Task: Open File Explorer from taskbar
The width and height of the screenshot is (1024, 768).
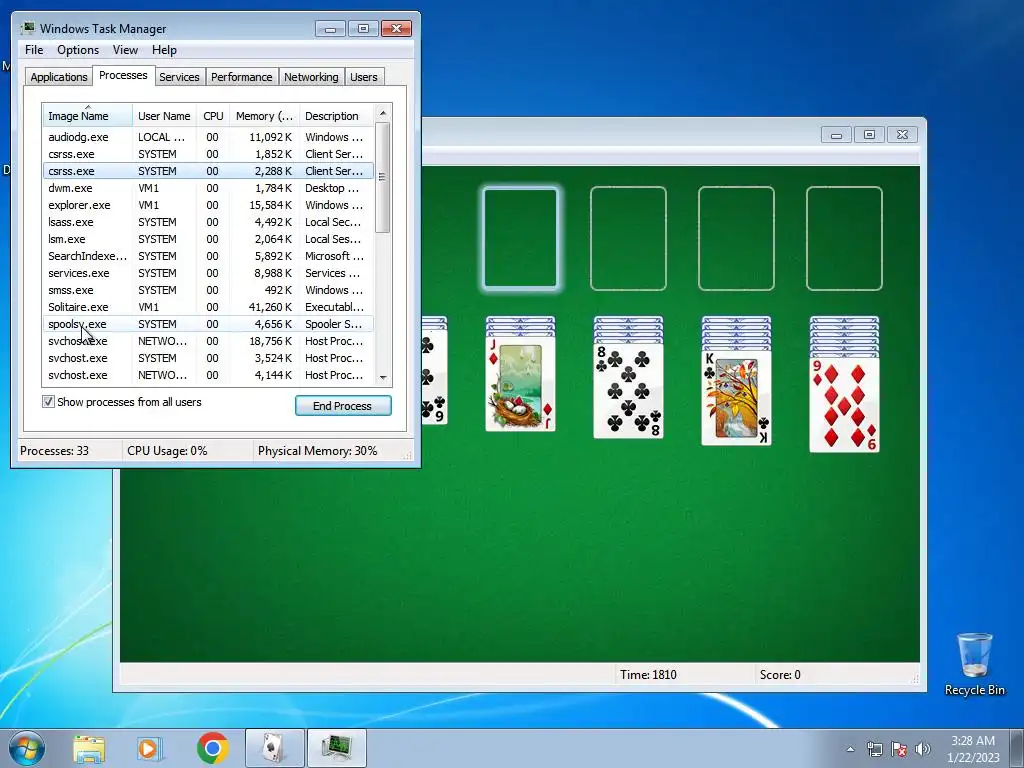Action: (x=89, y=748)
